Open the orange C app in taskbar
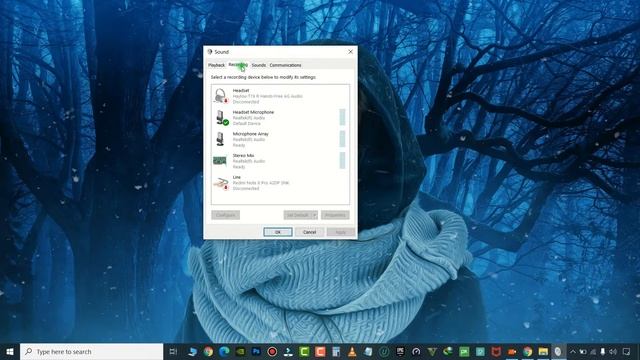Viewport: 640px width, 360px height. point(320,351)
